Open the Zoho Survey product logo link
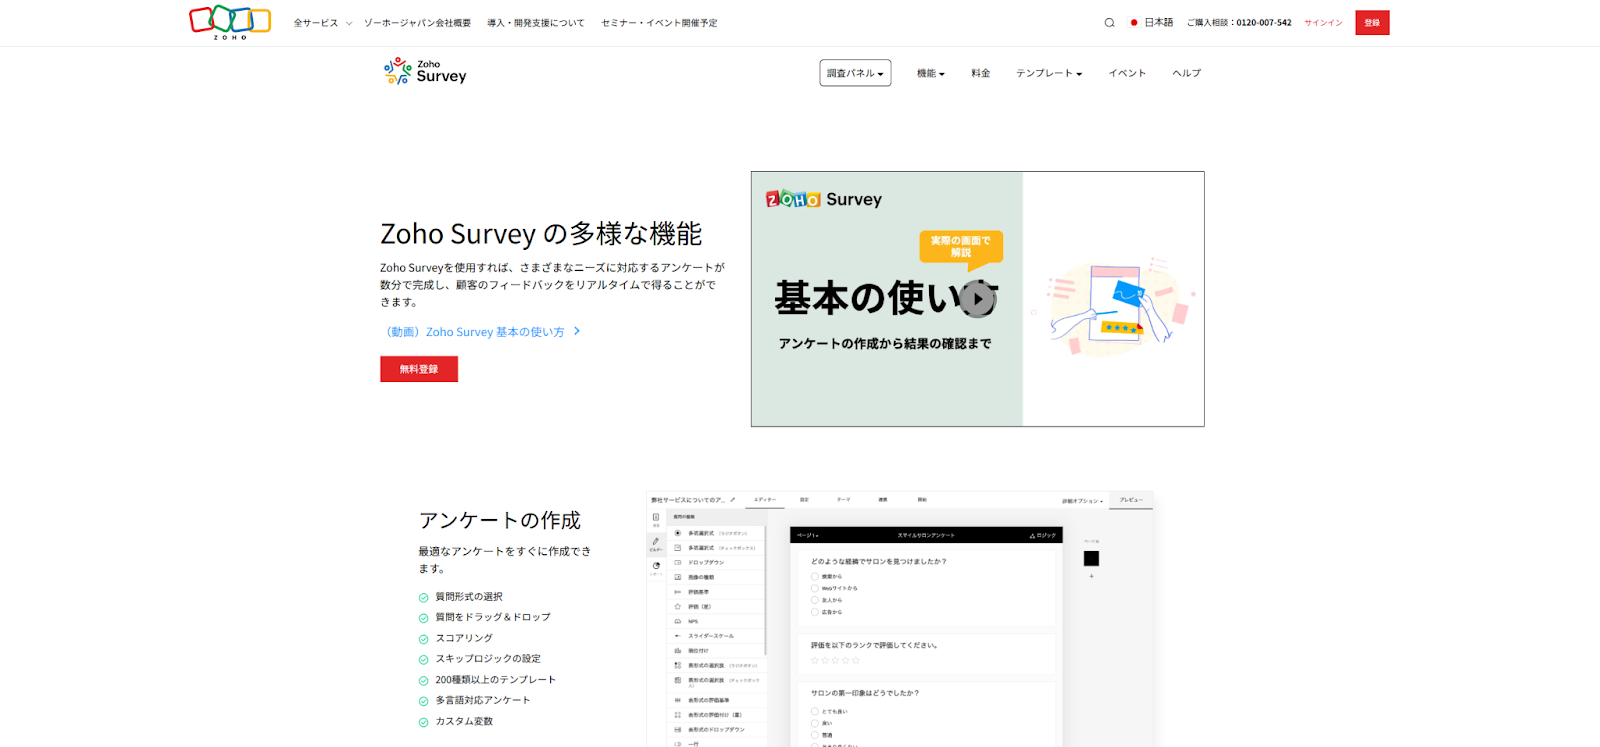The image size is (1600, 747). point(425,71)
